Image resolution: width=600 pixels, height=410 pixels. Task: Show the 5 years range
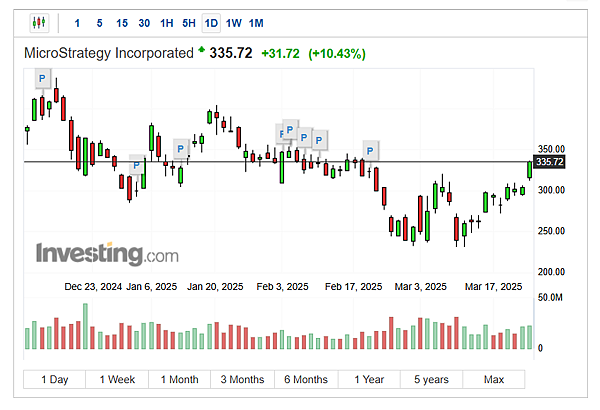tap(431, 379)
